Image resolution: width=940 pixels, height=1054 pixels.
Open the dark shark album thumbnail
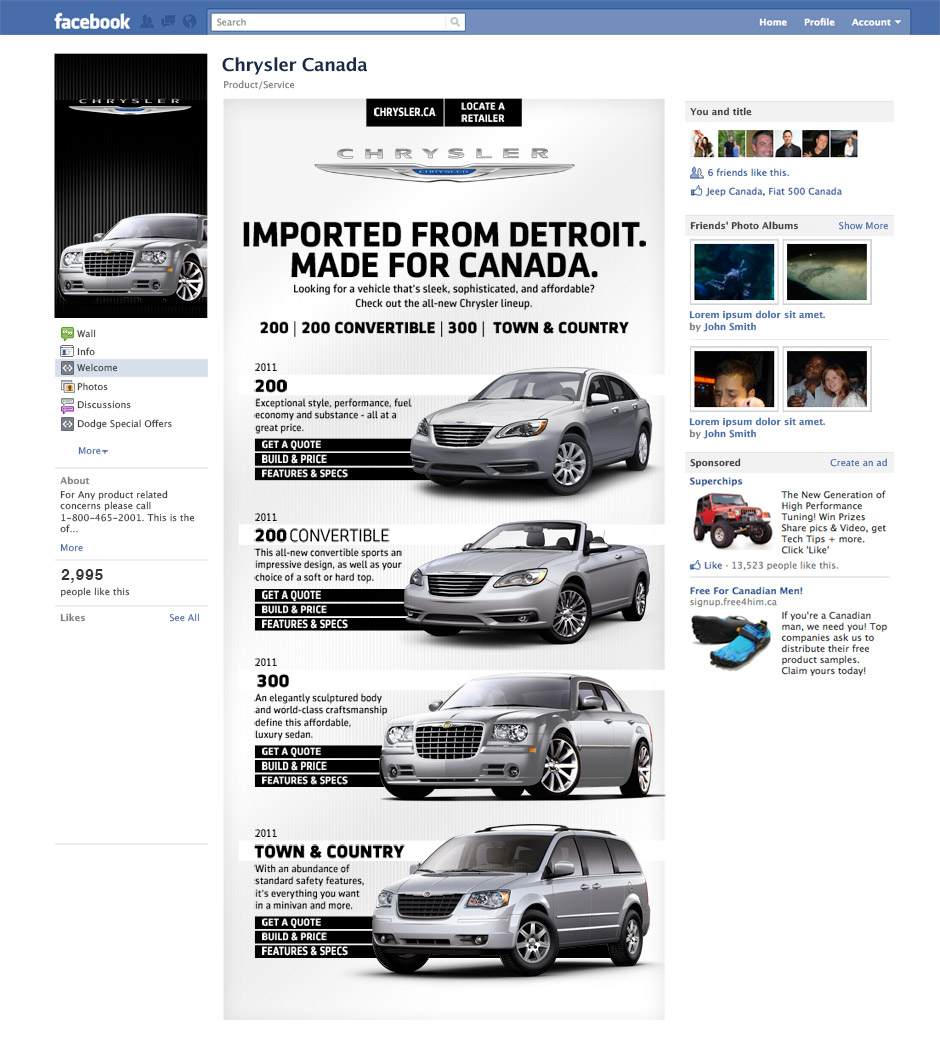[x=827, y=272]
